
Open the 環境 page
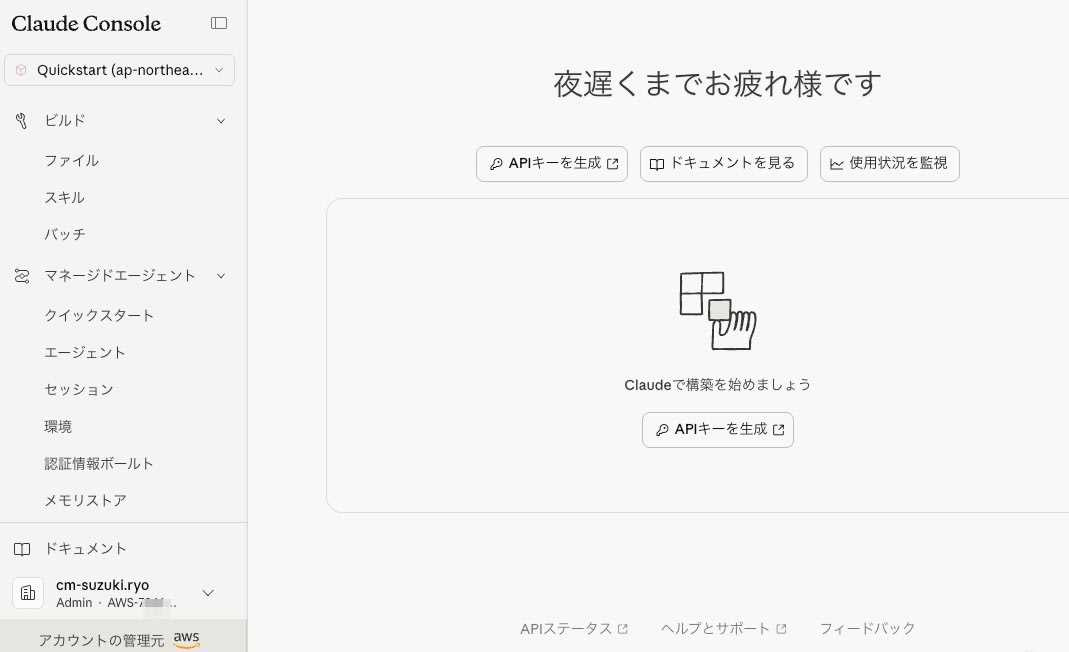coord(58,426)
